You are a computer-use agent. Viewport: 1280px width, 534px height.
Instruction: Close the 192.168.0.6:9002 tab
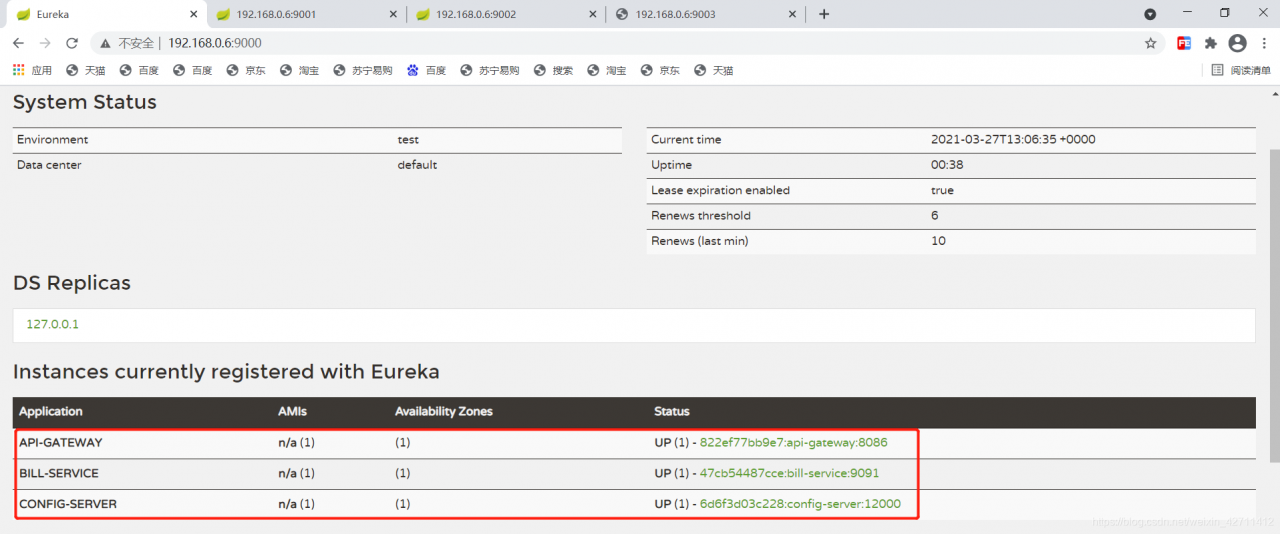point(593,14)
